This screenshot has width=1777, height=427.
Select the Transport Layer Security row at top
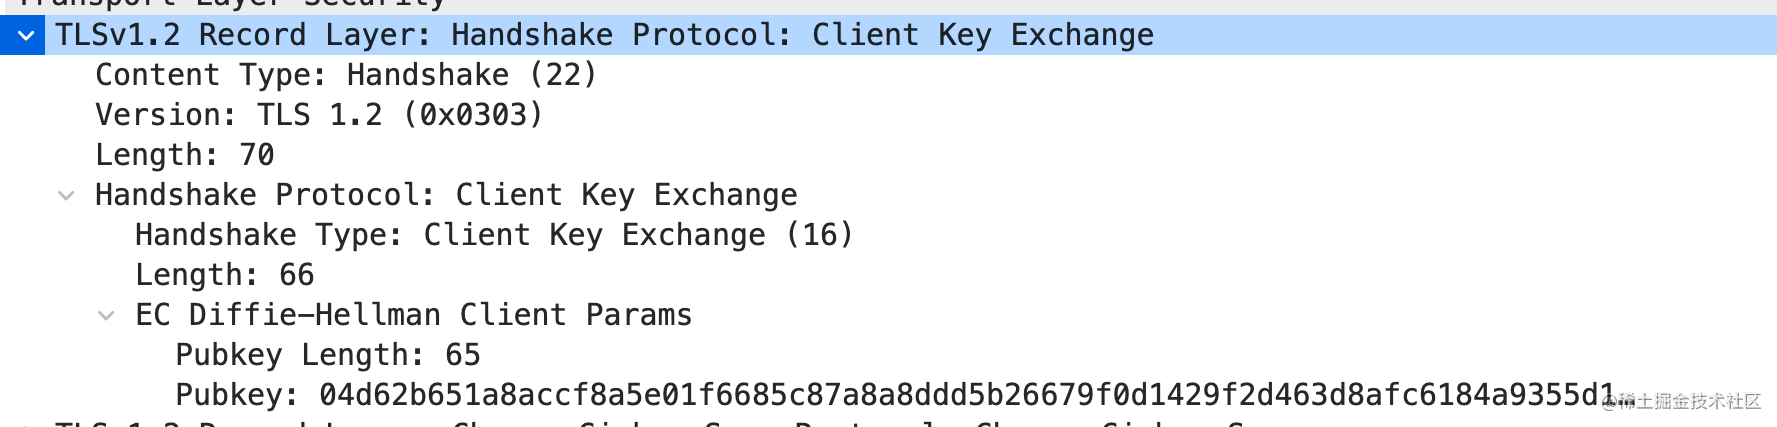click(x=230, y=4)
